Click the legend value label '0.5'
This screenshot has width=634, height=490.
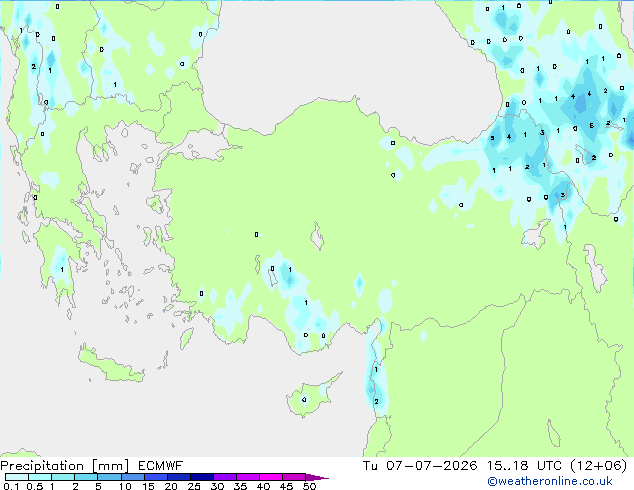coord(34,486)
